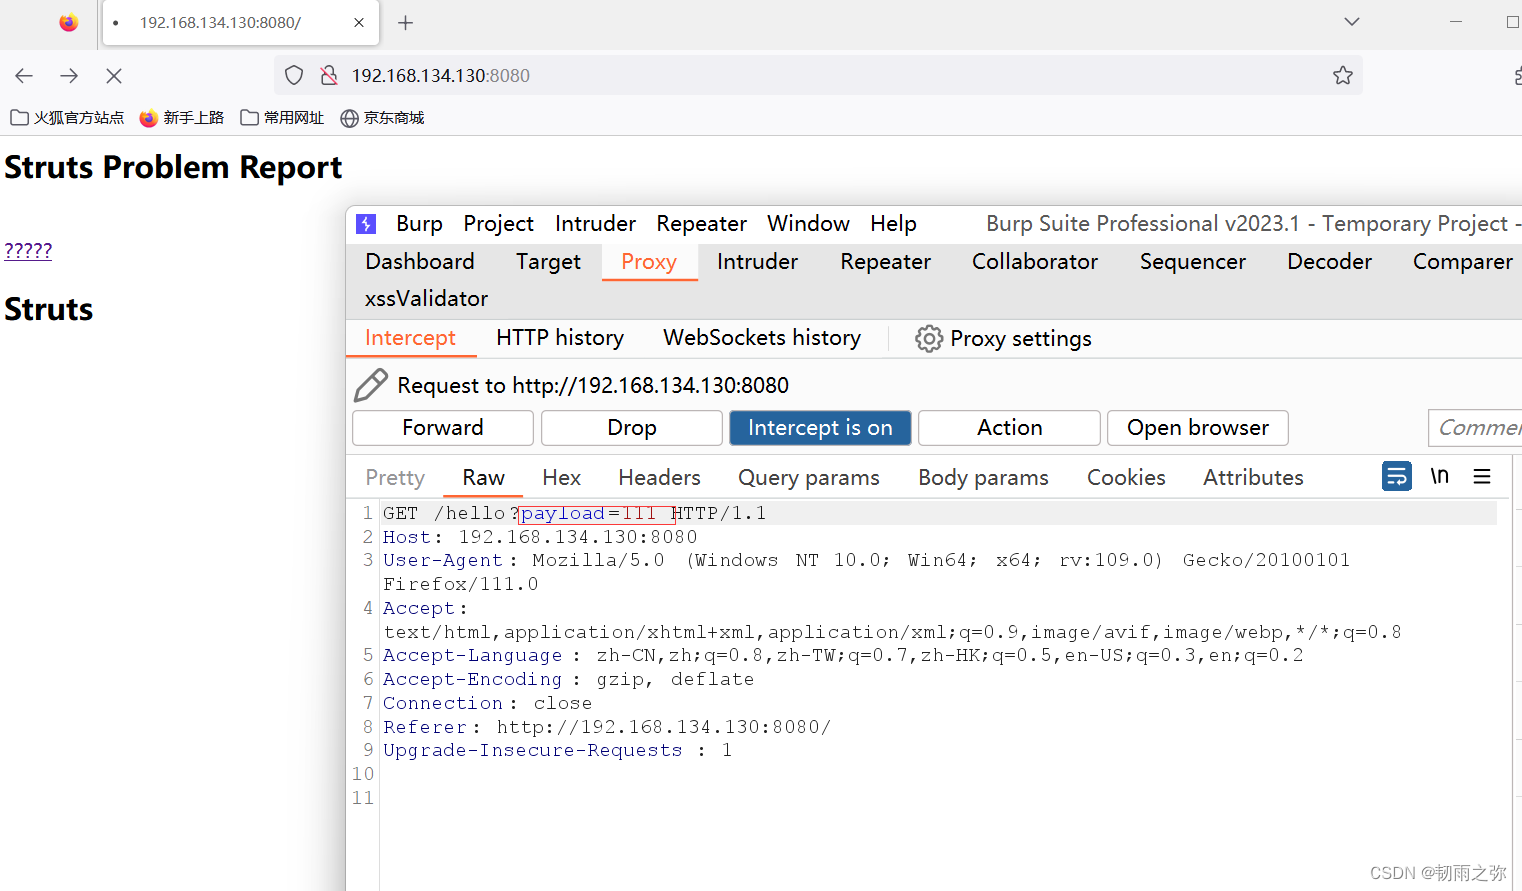
Task: Go back using browser back arrow
Action: [24, 75]
